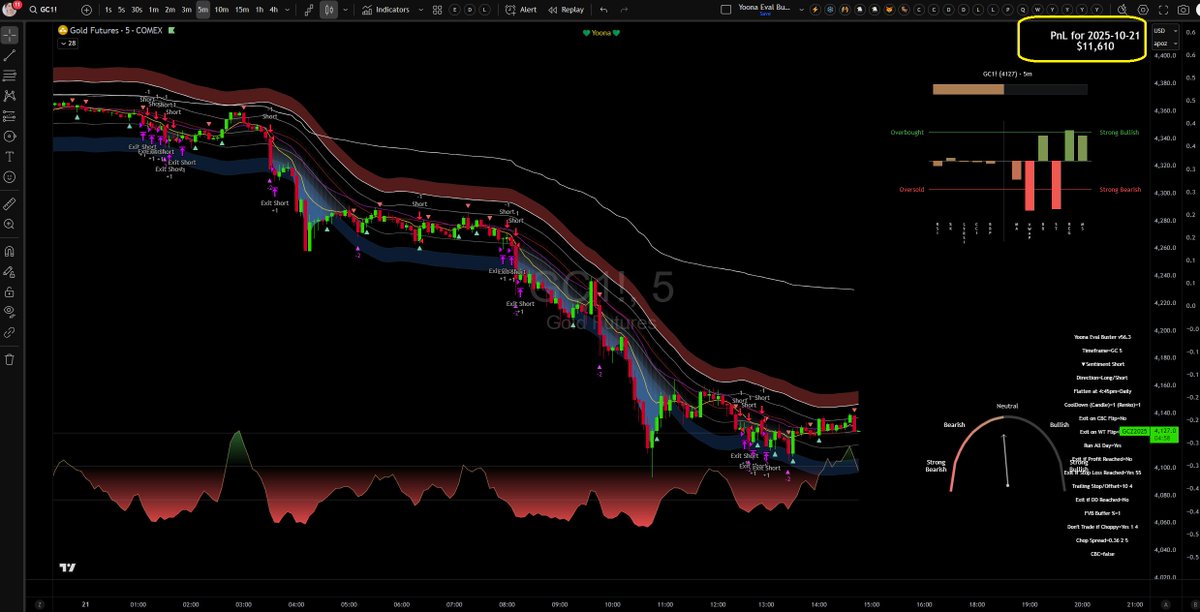Switch to the 4h interval
This screenshot has width=1200, height=612.
click(x=274, y=9)
